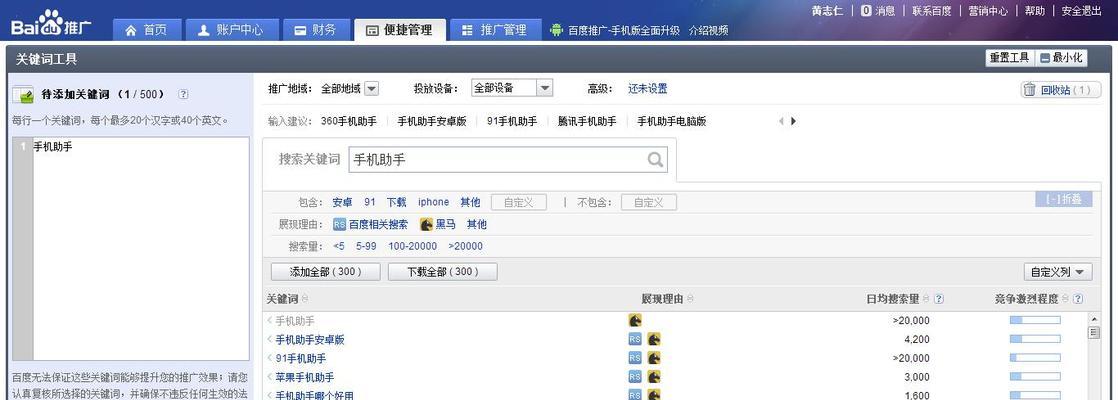Open 百度推广-手机版全面升级 link
Viewport: 1118px width, 400px height.
pos(624,31)
